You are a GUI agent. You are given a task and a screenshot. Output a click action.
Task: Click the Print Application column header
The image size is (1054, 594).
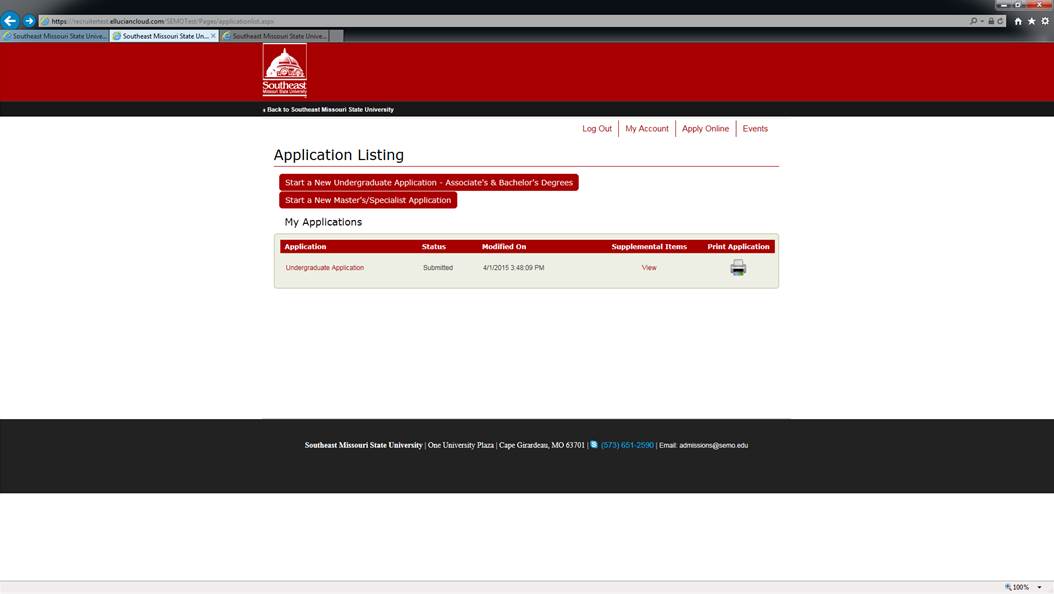[738, 247]
